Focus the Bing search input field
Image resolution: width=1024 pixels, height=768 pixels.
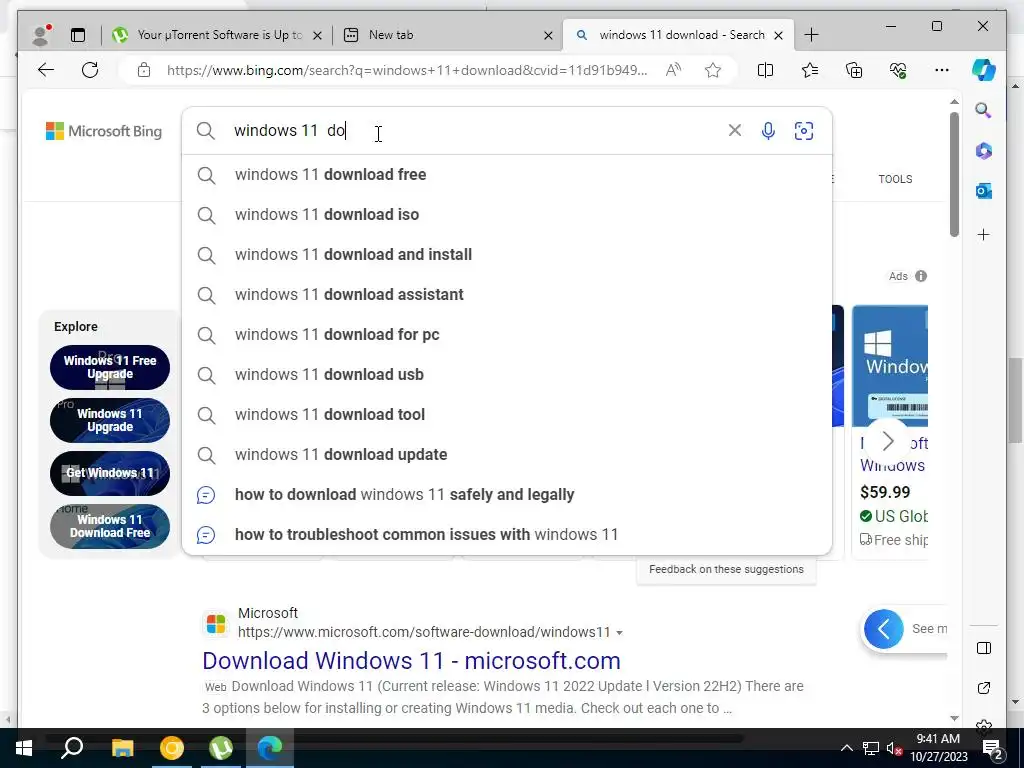[x=477, y=131]
